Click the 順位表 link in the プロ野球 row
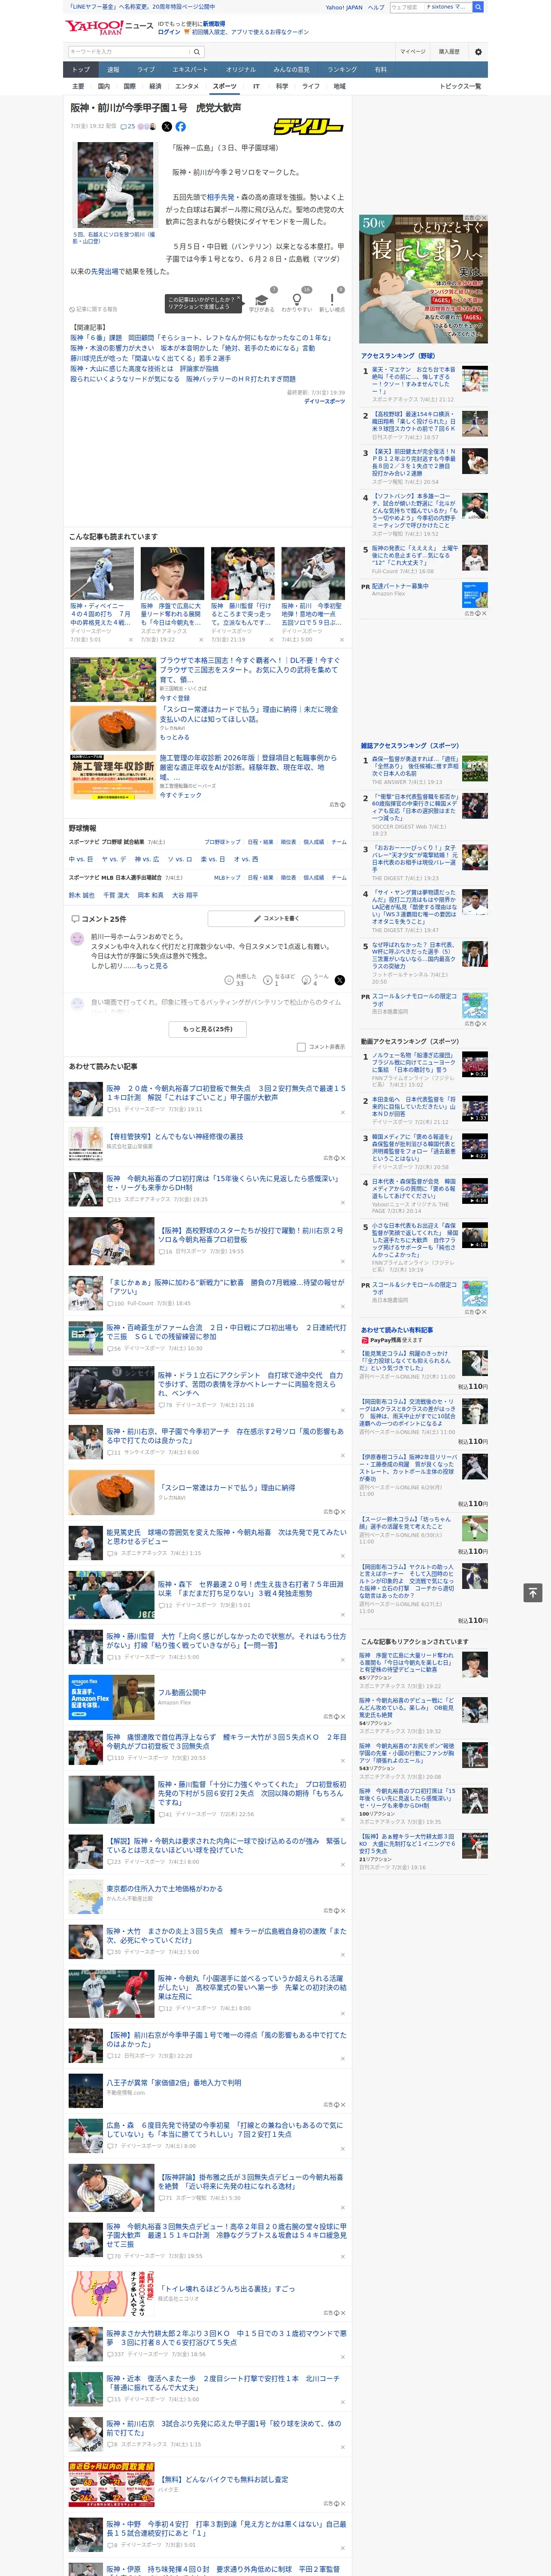Viewport: 551px width, 2576px height. tap(288, 842)
